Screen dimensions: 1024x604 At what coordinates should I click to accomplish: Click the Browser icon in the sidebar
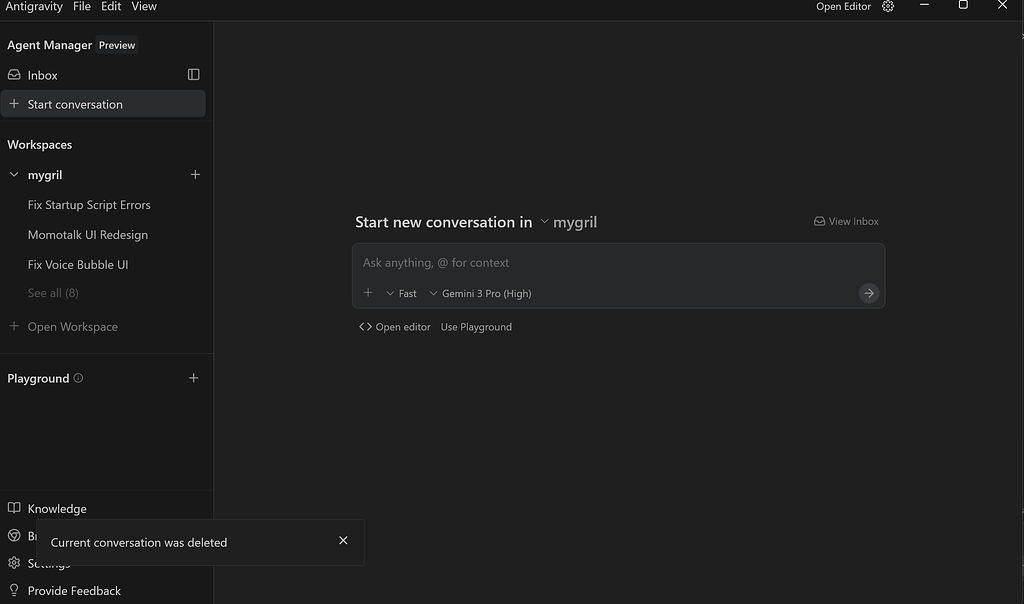point(14,536)
